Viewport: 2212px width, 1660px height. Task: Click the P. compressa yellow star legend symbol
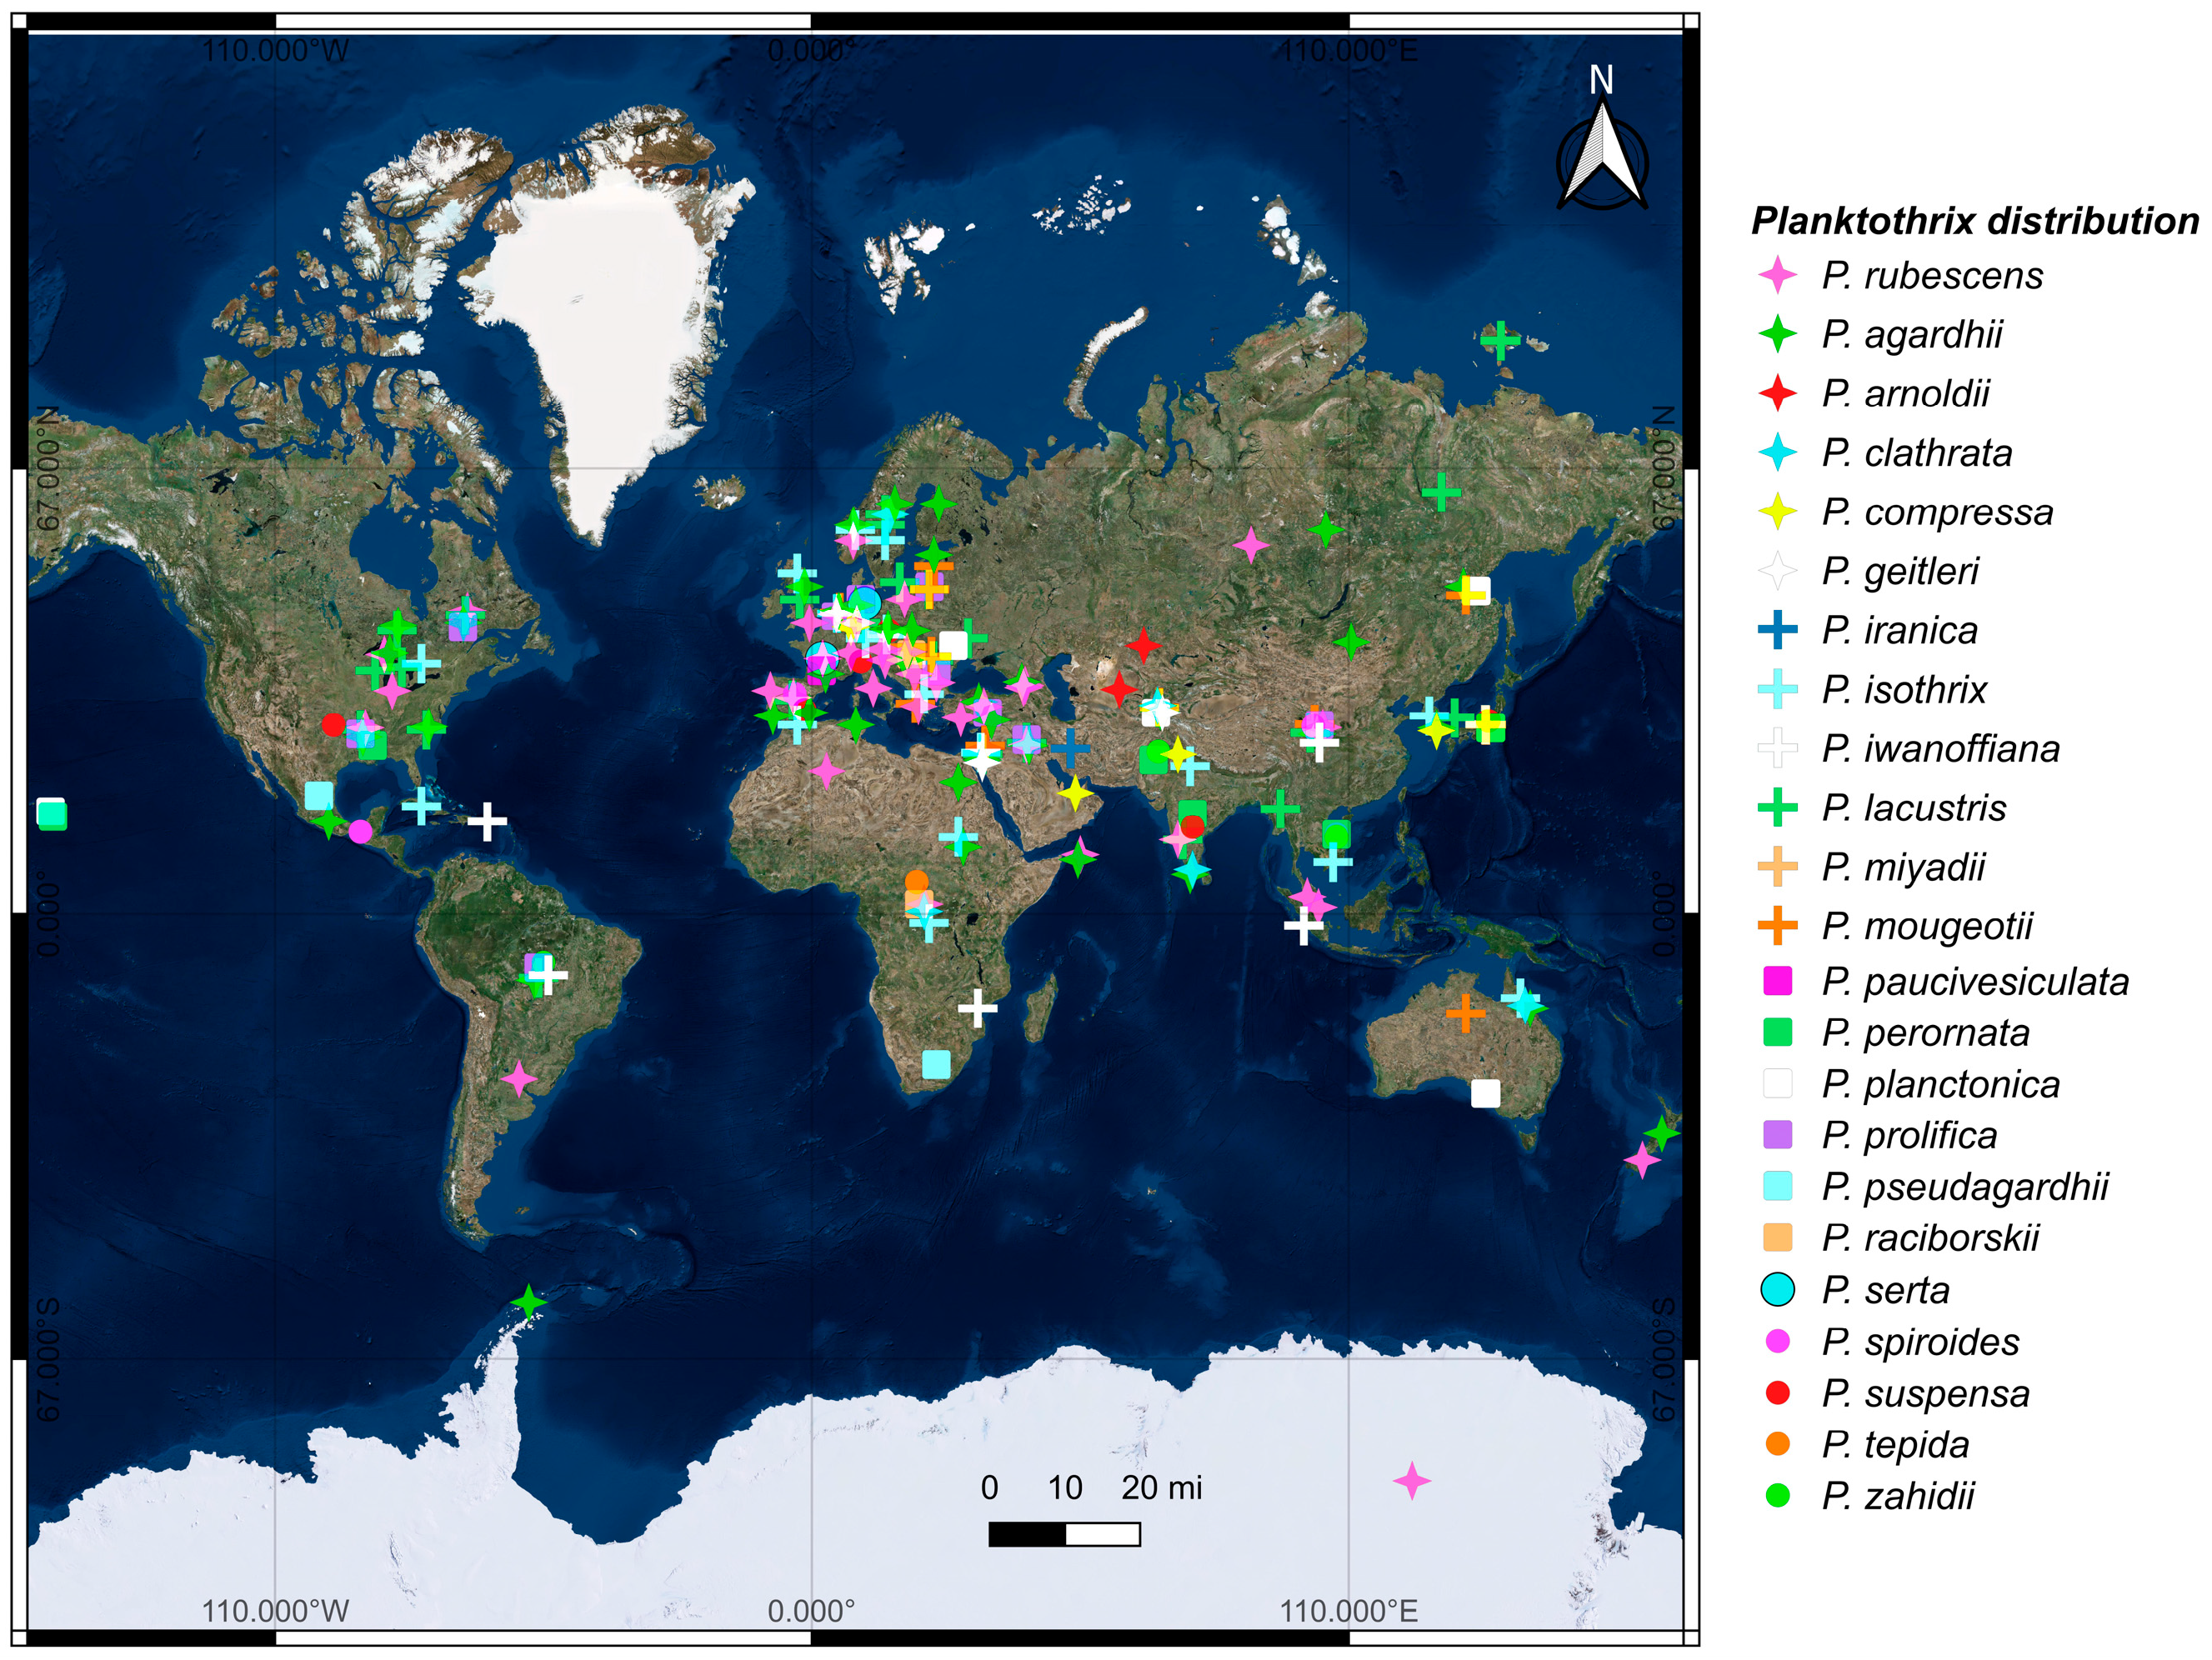1777,511
